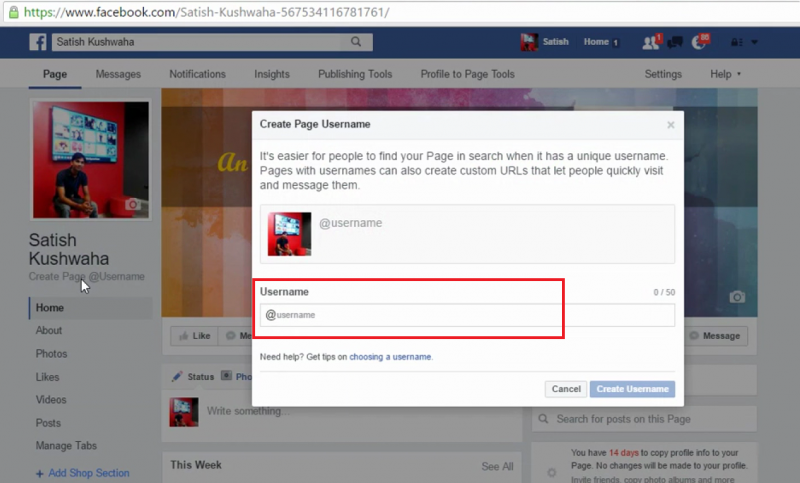Open page Settings
The width and height of the screenshot is (800, 483).
(663, 74)
